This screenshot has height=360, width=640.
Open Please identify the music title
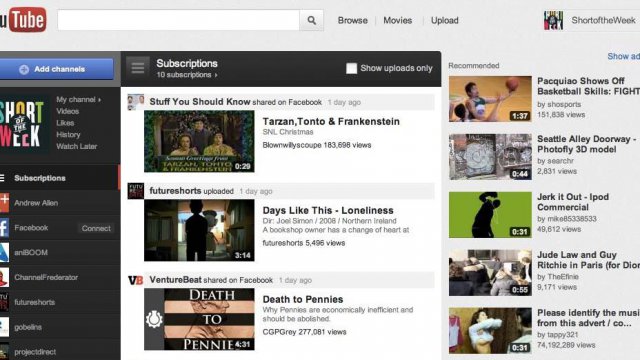click(588, 318)
